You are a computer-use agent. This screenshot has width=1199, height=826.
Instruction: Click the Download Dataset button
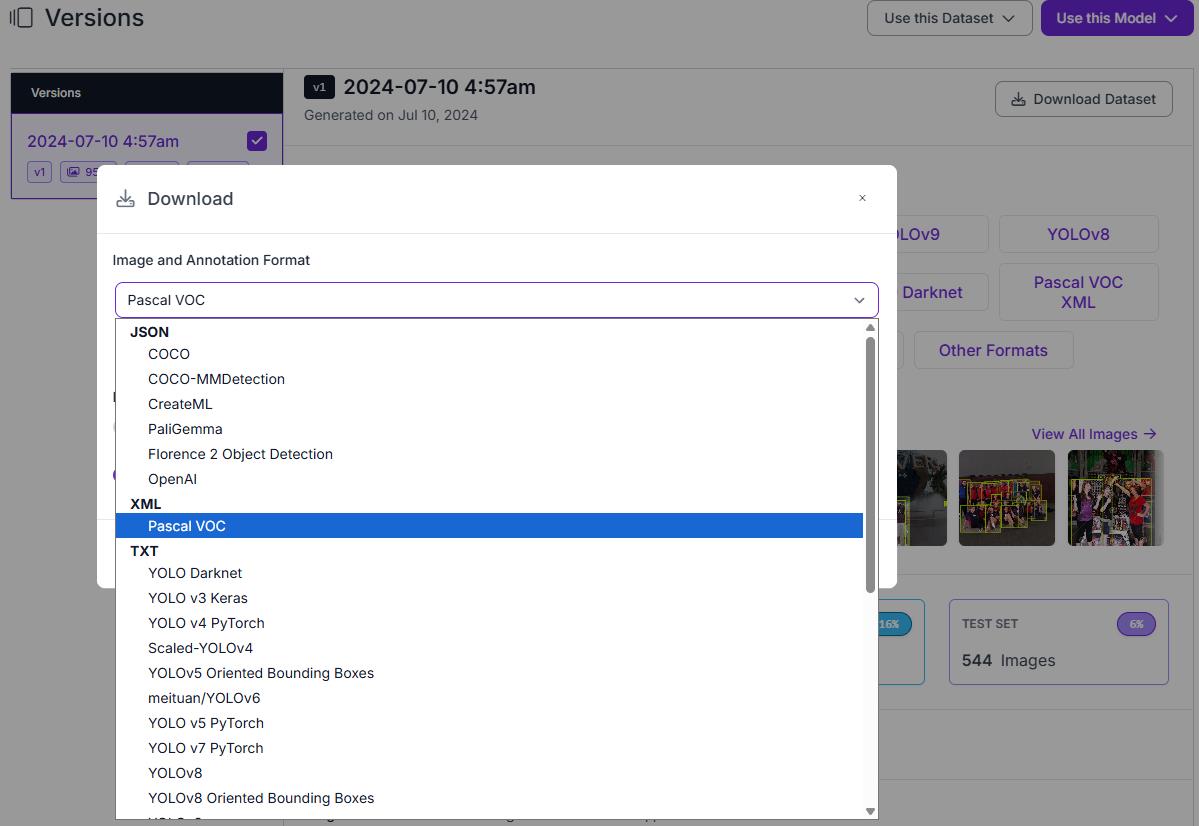click(x=1083, y=99)
